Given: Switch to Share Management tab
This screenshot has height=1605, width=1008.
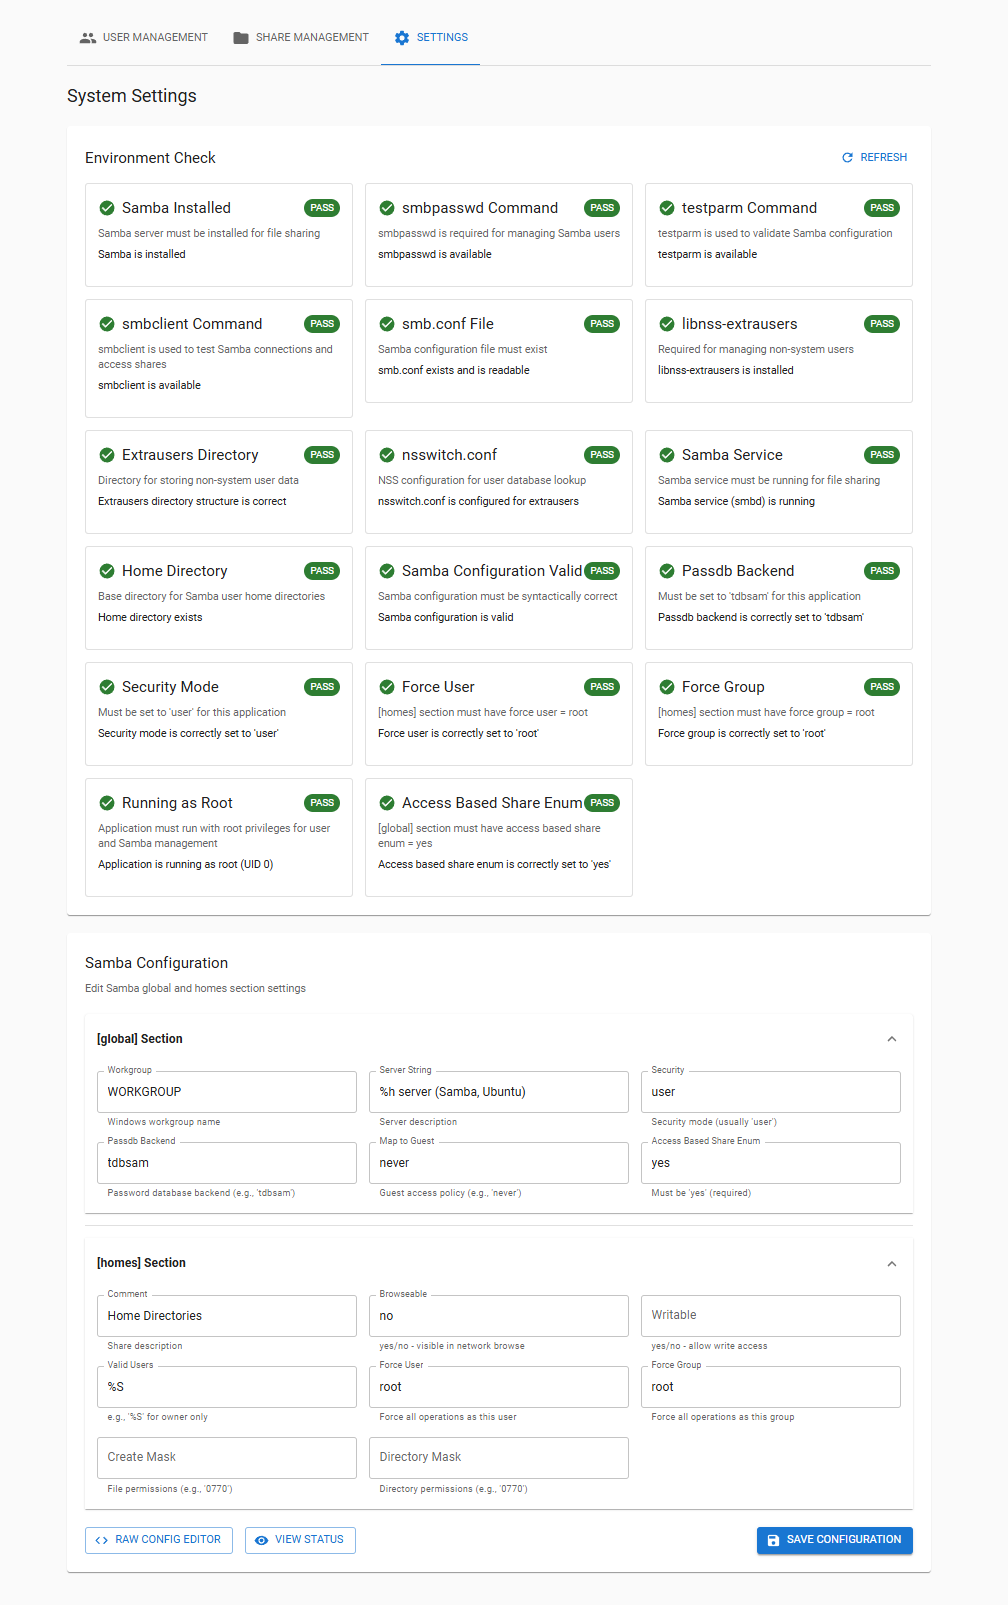Looking at the screenshot, I should coord(301,38).
